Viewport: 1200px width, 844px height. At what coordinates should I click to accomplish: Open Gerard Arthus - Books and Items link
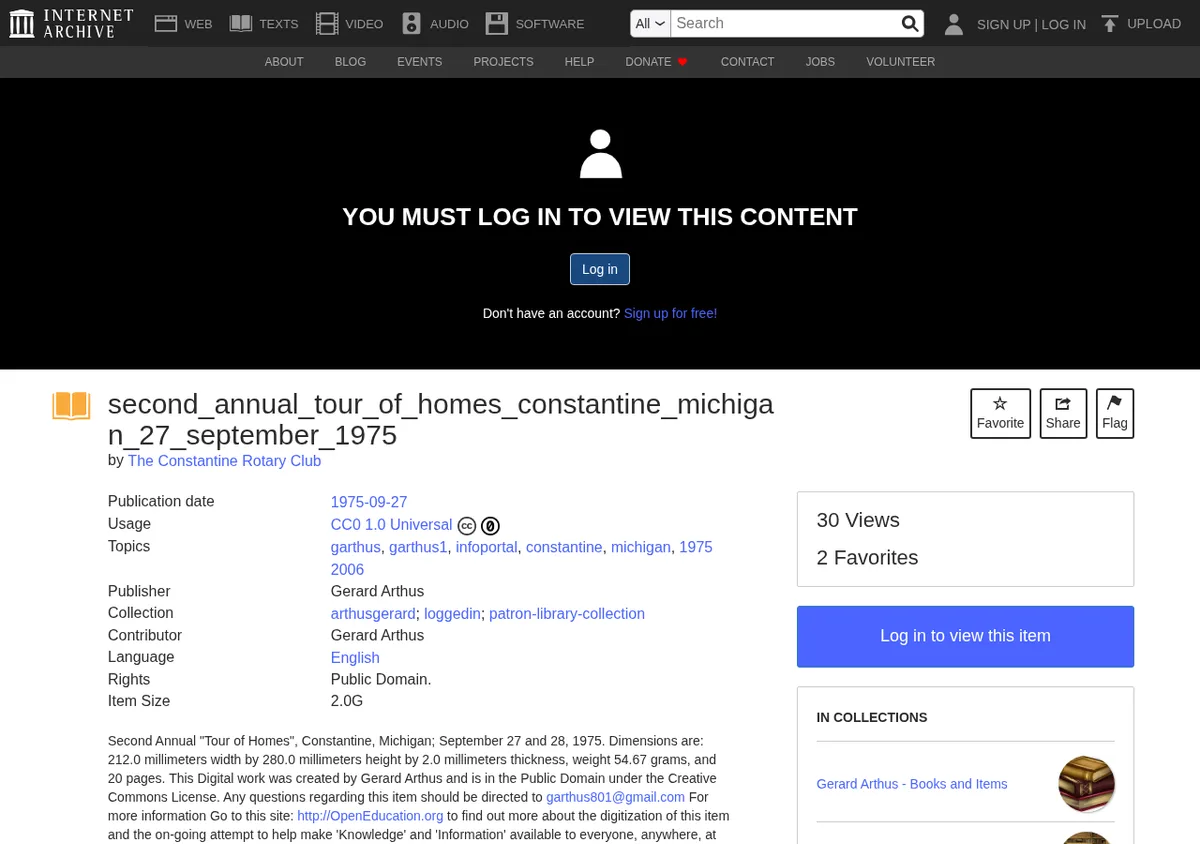click(912, 784)
